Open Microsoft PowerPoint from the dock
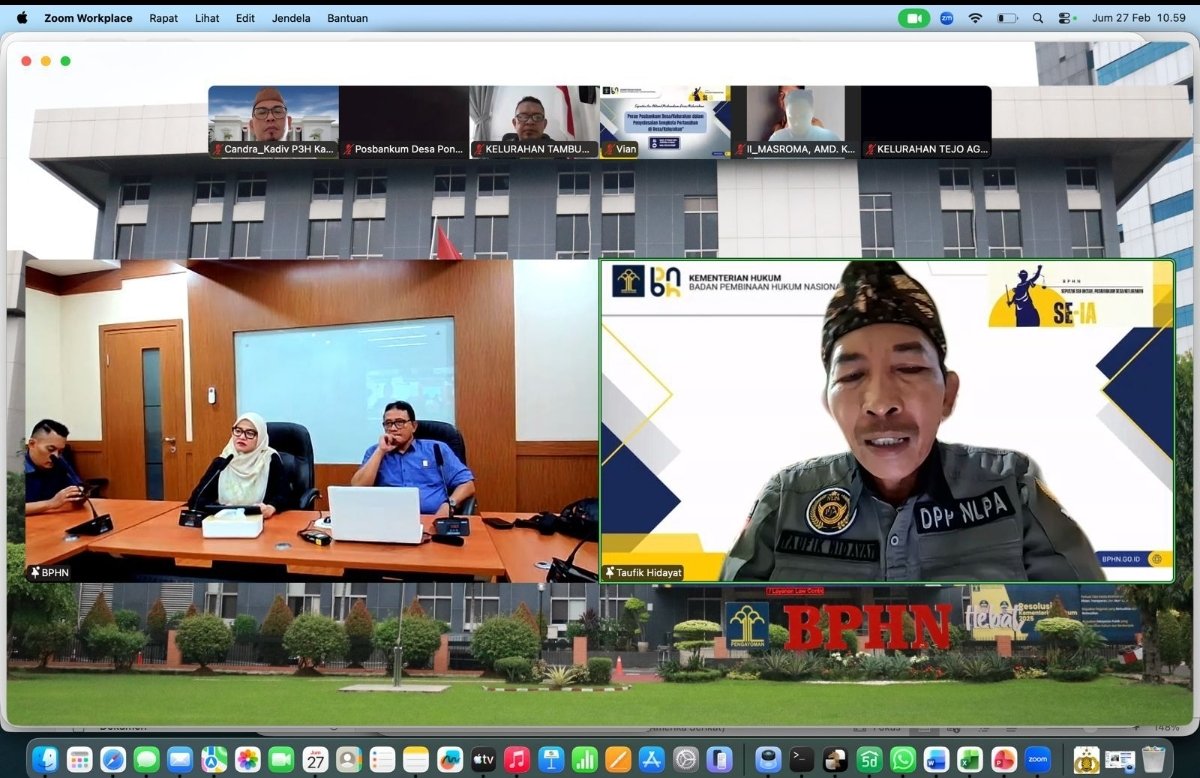The width and height of the screenshot is (1200, 778). tap(1004, 759)
